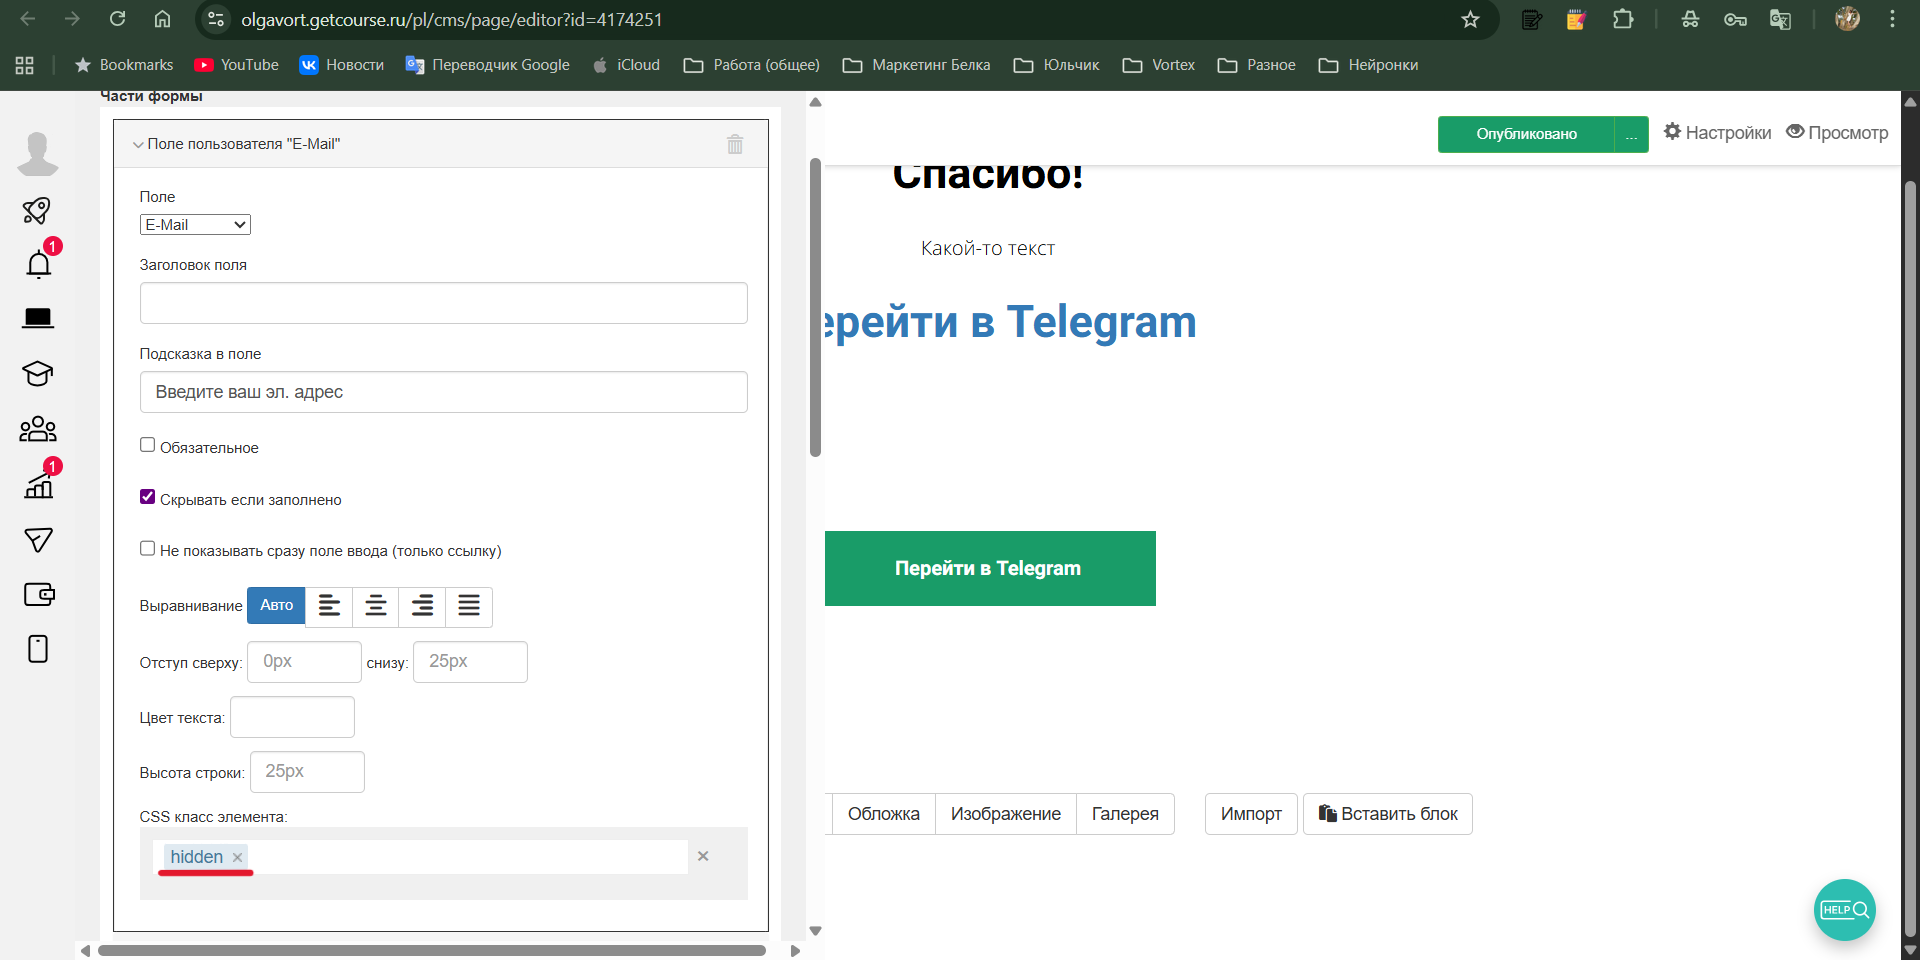Check 'Не показывать сразу поле ввода'
Screen dimensions: 1920x960
click(x=147, y=548)
